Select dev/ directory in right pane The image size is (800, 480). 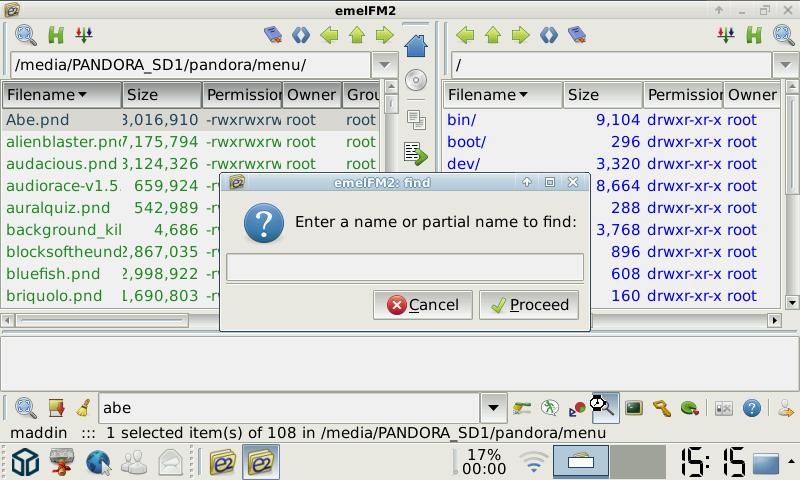[x=612, y=164]
